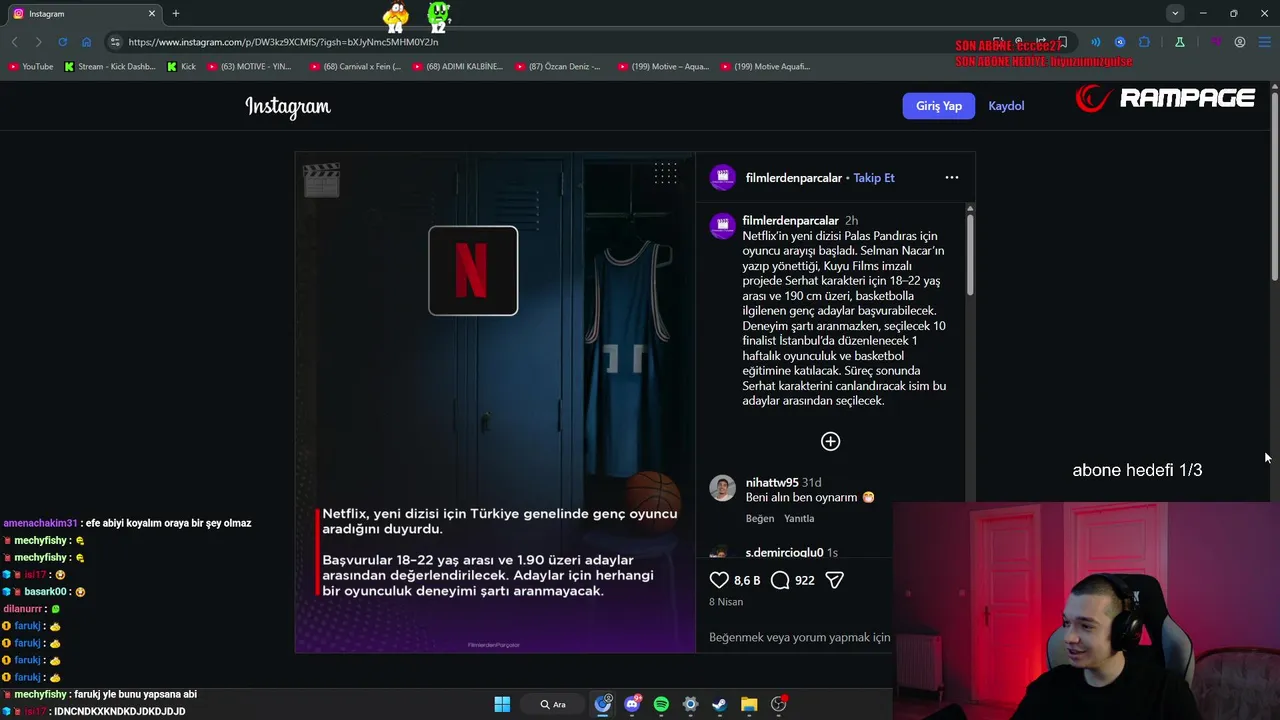Open the browser profile account icon
This screenshot has height=720, width=1280.
point(1240,42)
